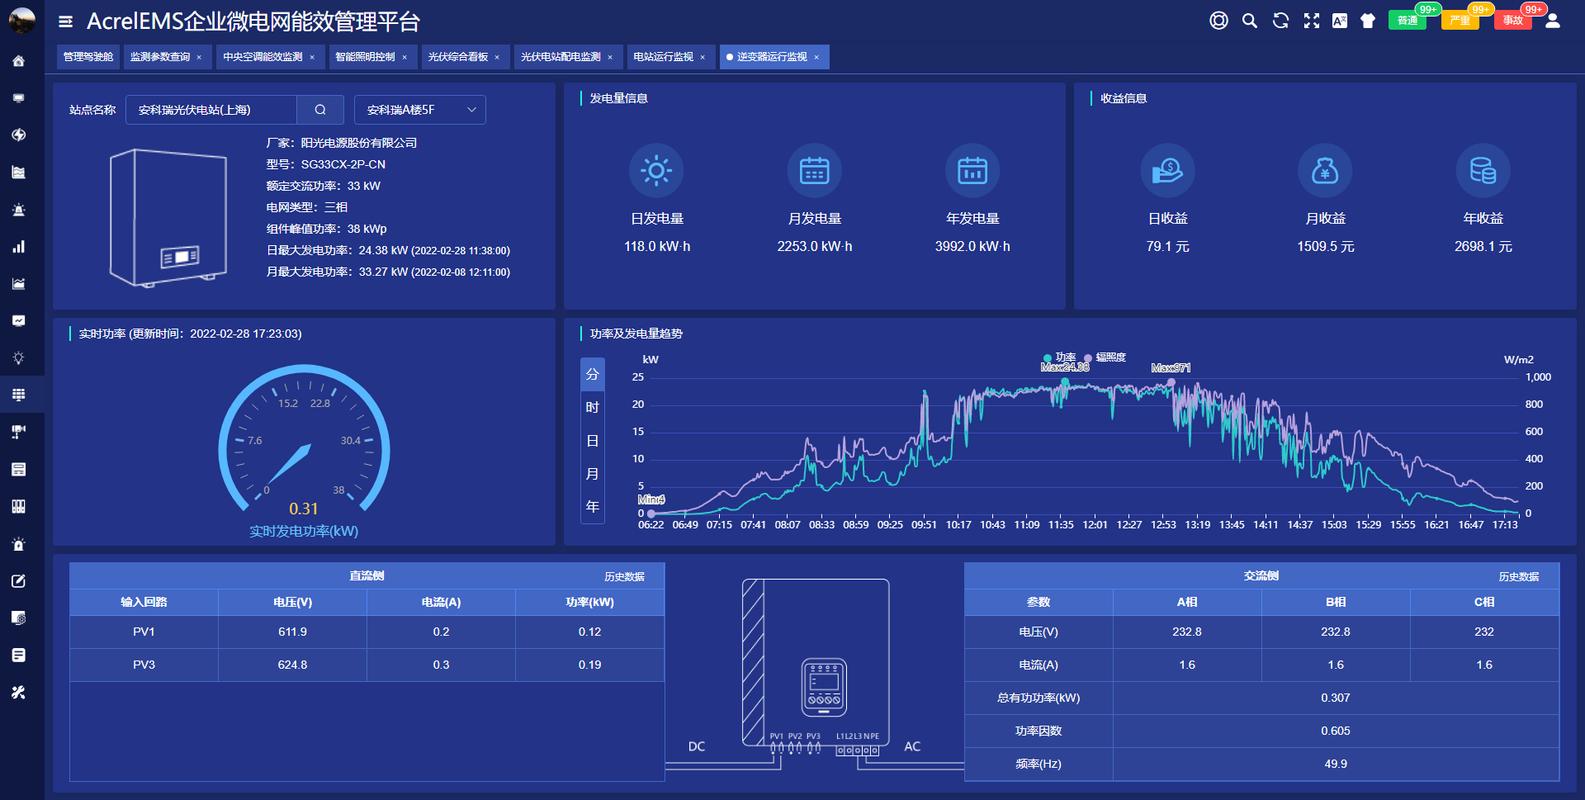This screenshot has width=1585, height=800.
Task: Select the 日 day trend granularity
Action: [592, 441]
